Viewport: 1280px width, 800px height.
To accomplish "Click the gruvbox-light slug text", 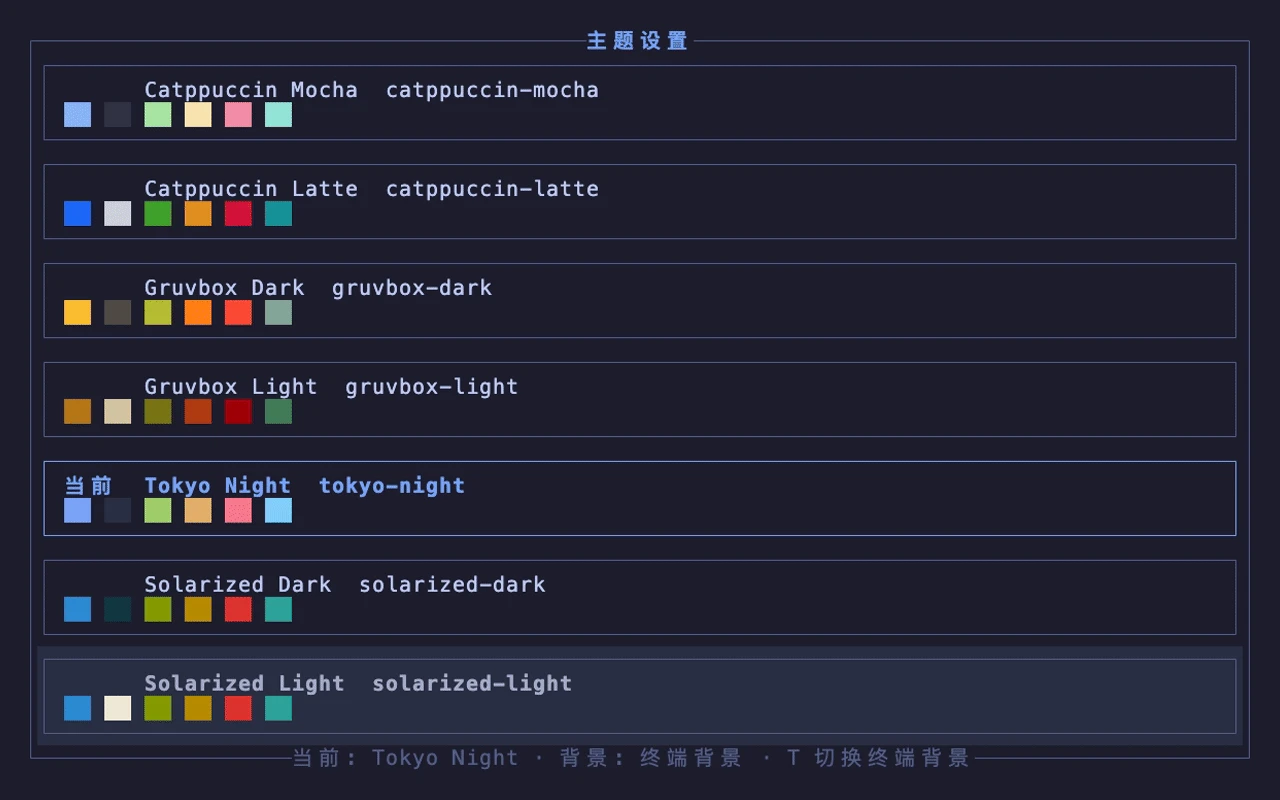I will point(432,387).
